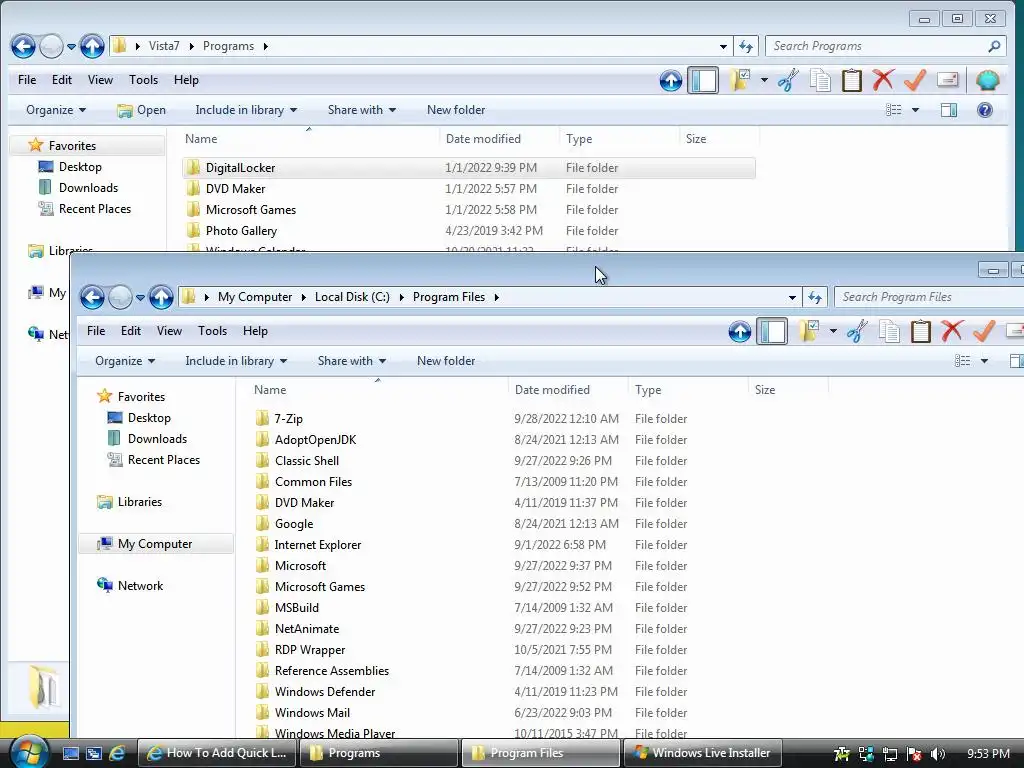The image size is (1024, 768).
Task: Click Search Program Files field
Action: pos(929,297)
